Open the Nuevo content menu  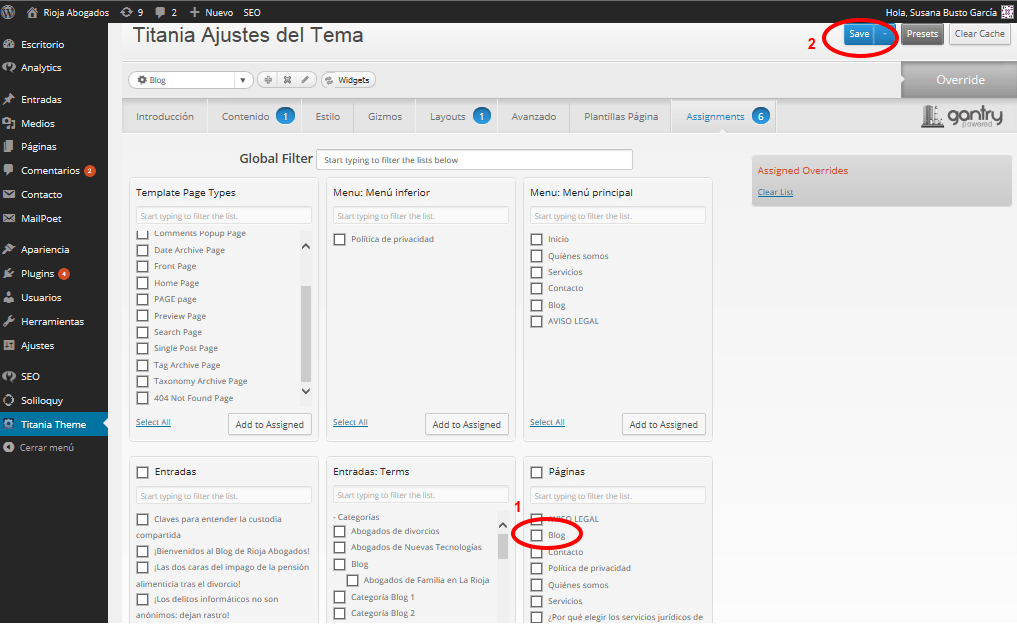click(x=211, y=12)
